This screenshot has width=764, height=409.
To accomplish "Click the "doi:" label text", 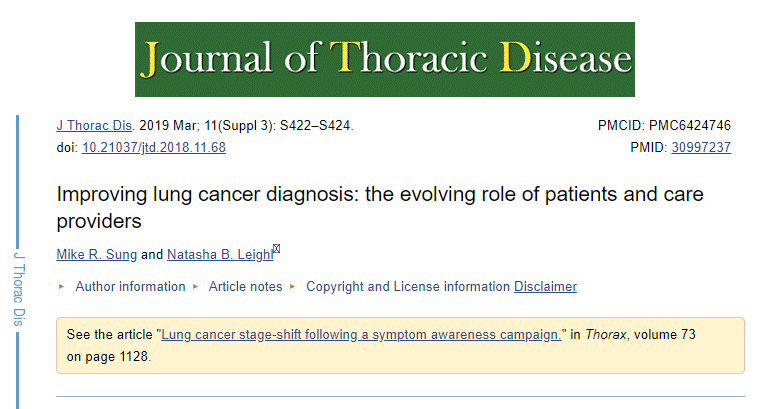I will (67, 147).
